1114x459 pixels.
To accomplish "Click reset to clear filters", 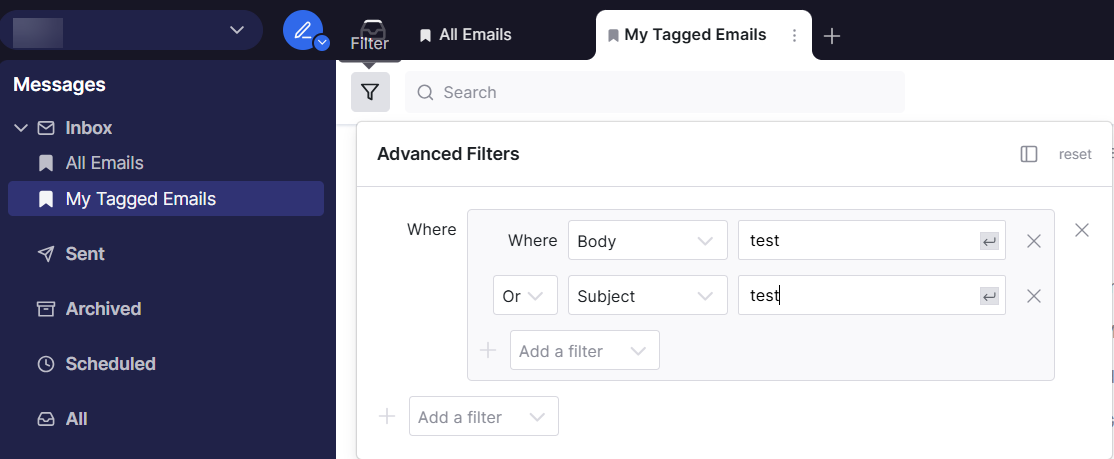I will [x=1075, y=154].
